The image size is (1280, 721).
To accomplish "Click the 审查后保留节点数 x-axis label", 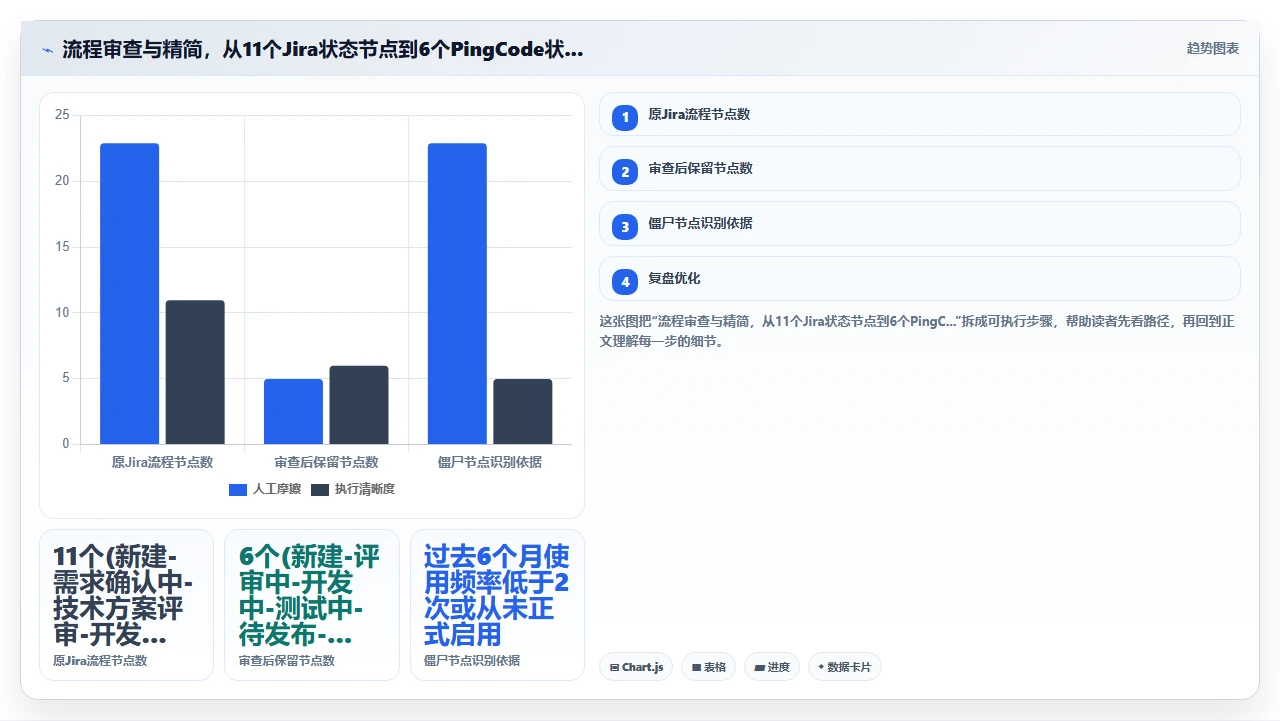I will pos(326,462).
